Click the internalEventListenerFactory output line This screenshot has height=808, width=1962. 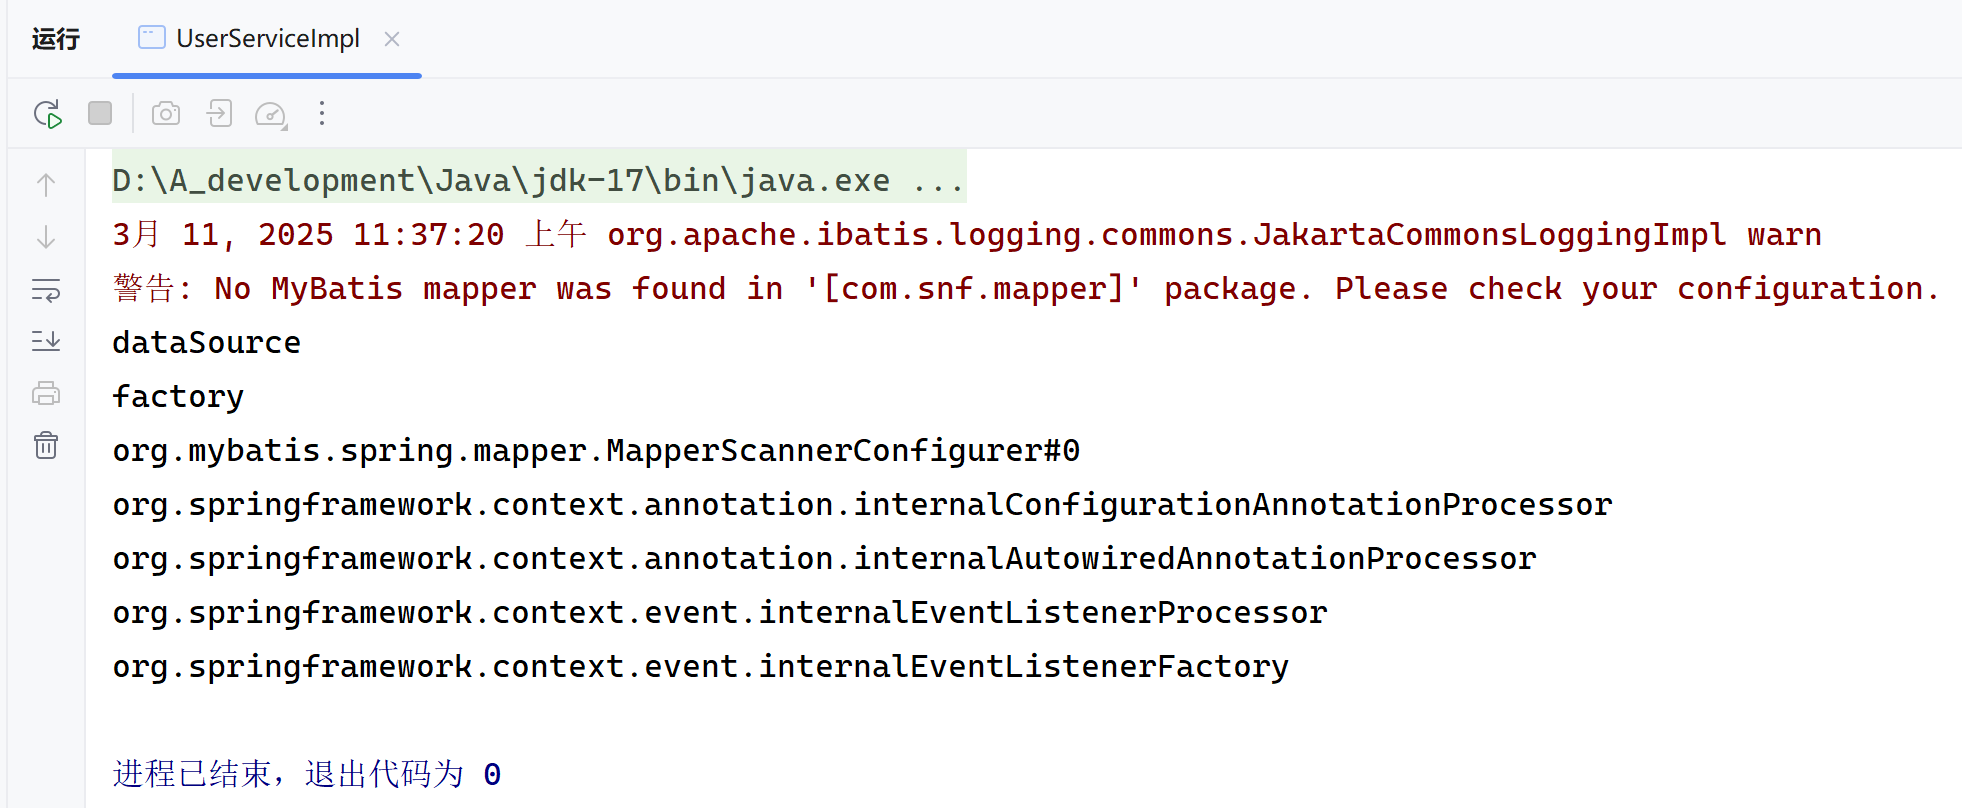click(700, 666)
